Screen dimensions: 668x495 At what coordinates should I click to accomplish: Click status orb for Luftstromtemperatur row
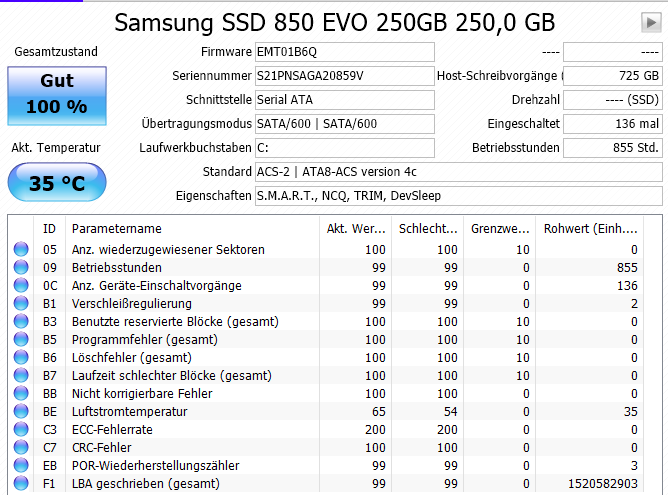(x=21, y=411)
